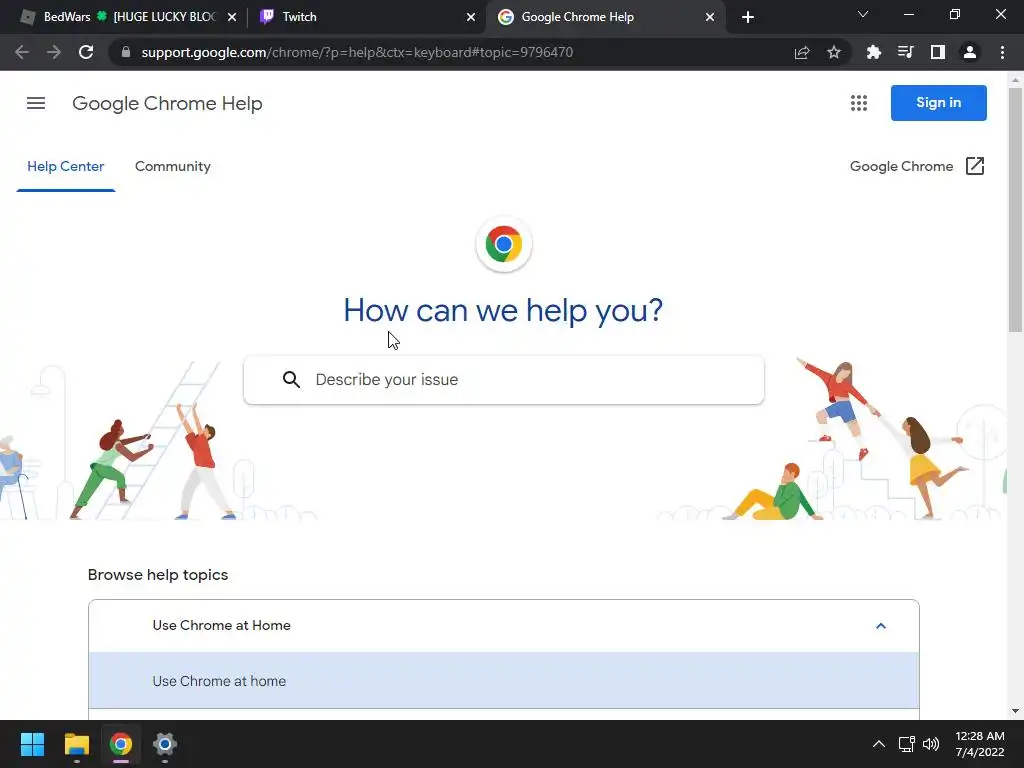Click the address bar URL
Viewport: 1024px width, 768px height.
357,52
